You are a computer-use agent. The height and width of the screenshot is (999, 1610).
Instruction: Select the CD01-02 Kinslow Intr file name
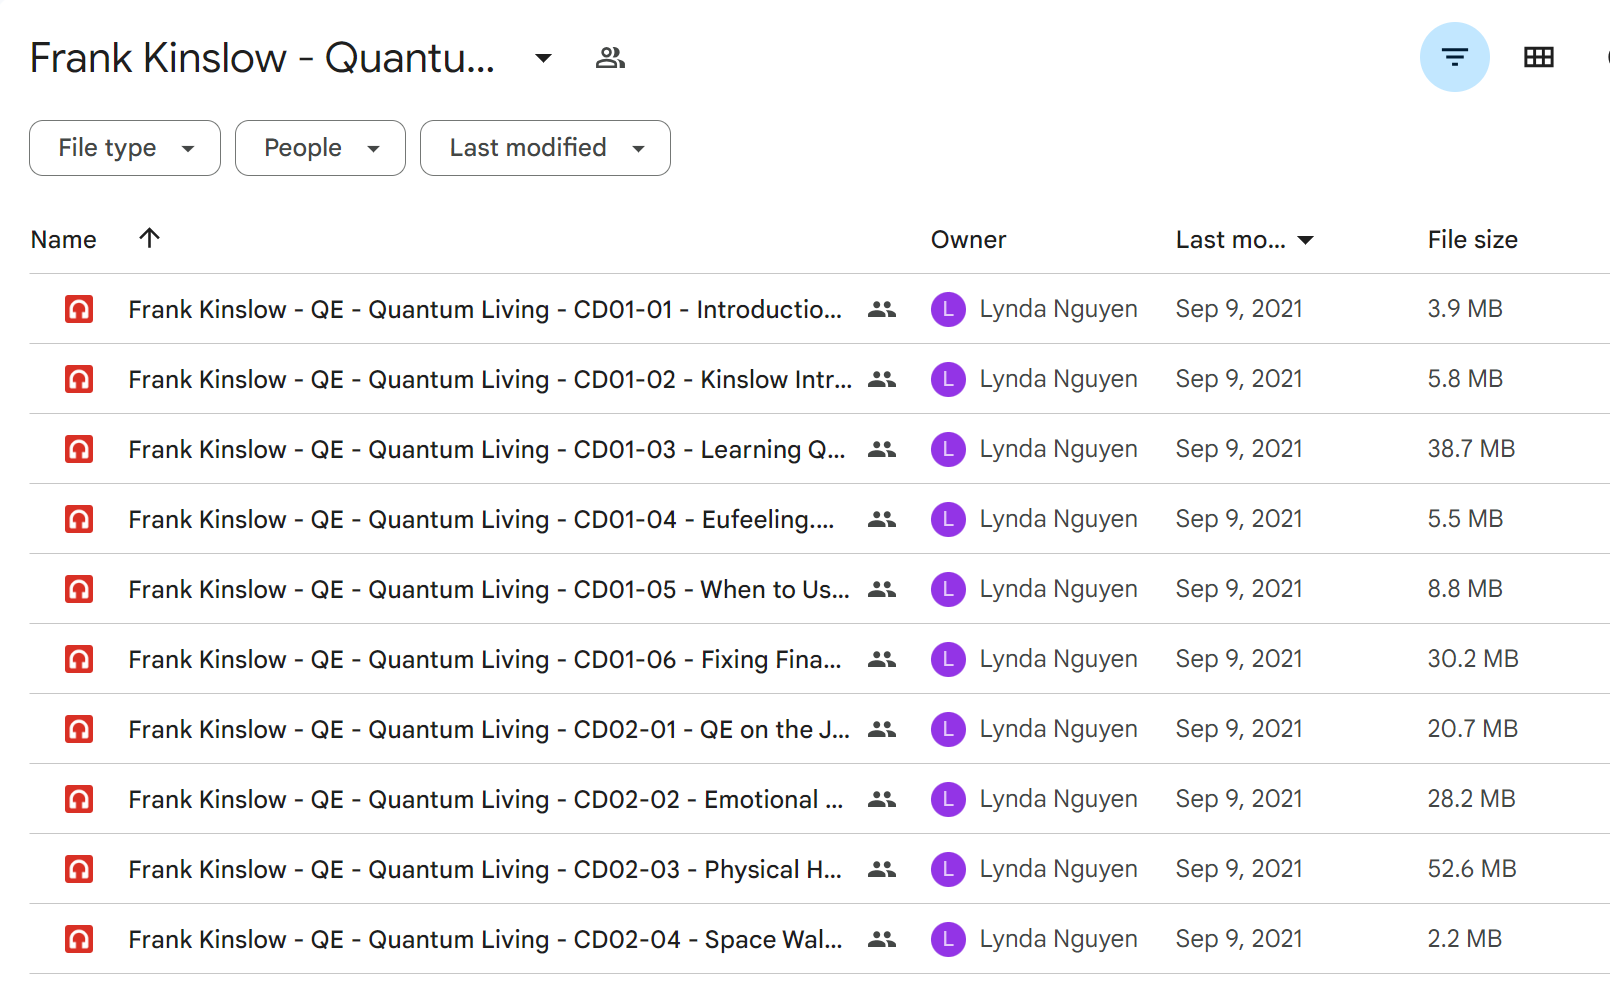click(490, 380)
